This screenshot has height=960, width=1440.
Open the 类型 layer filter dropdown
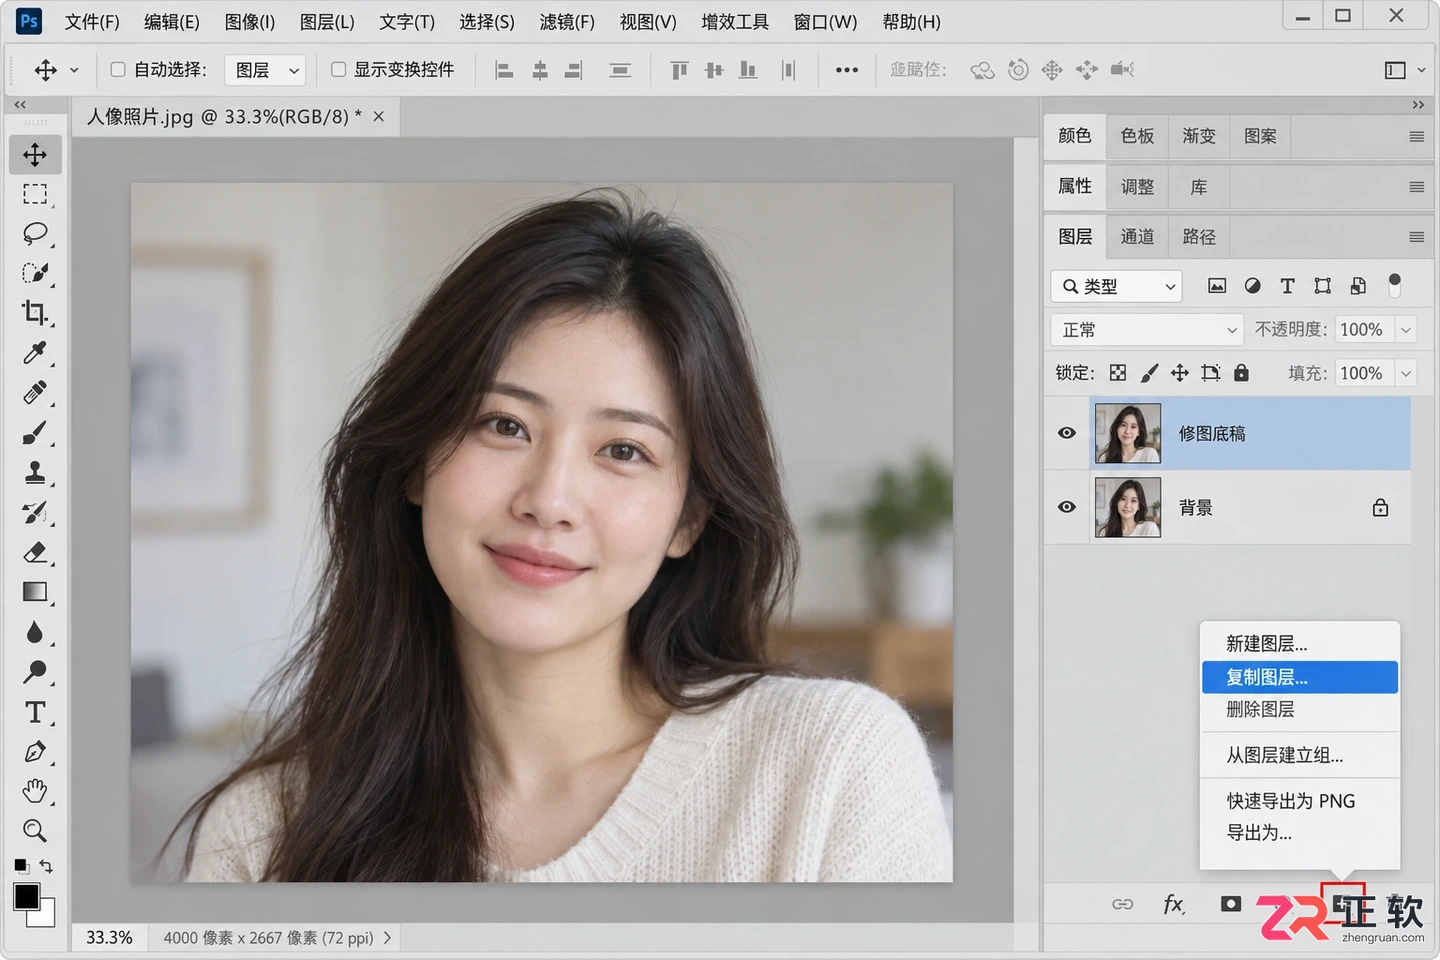[x=1116, y=286]
